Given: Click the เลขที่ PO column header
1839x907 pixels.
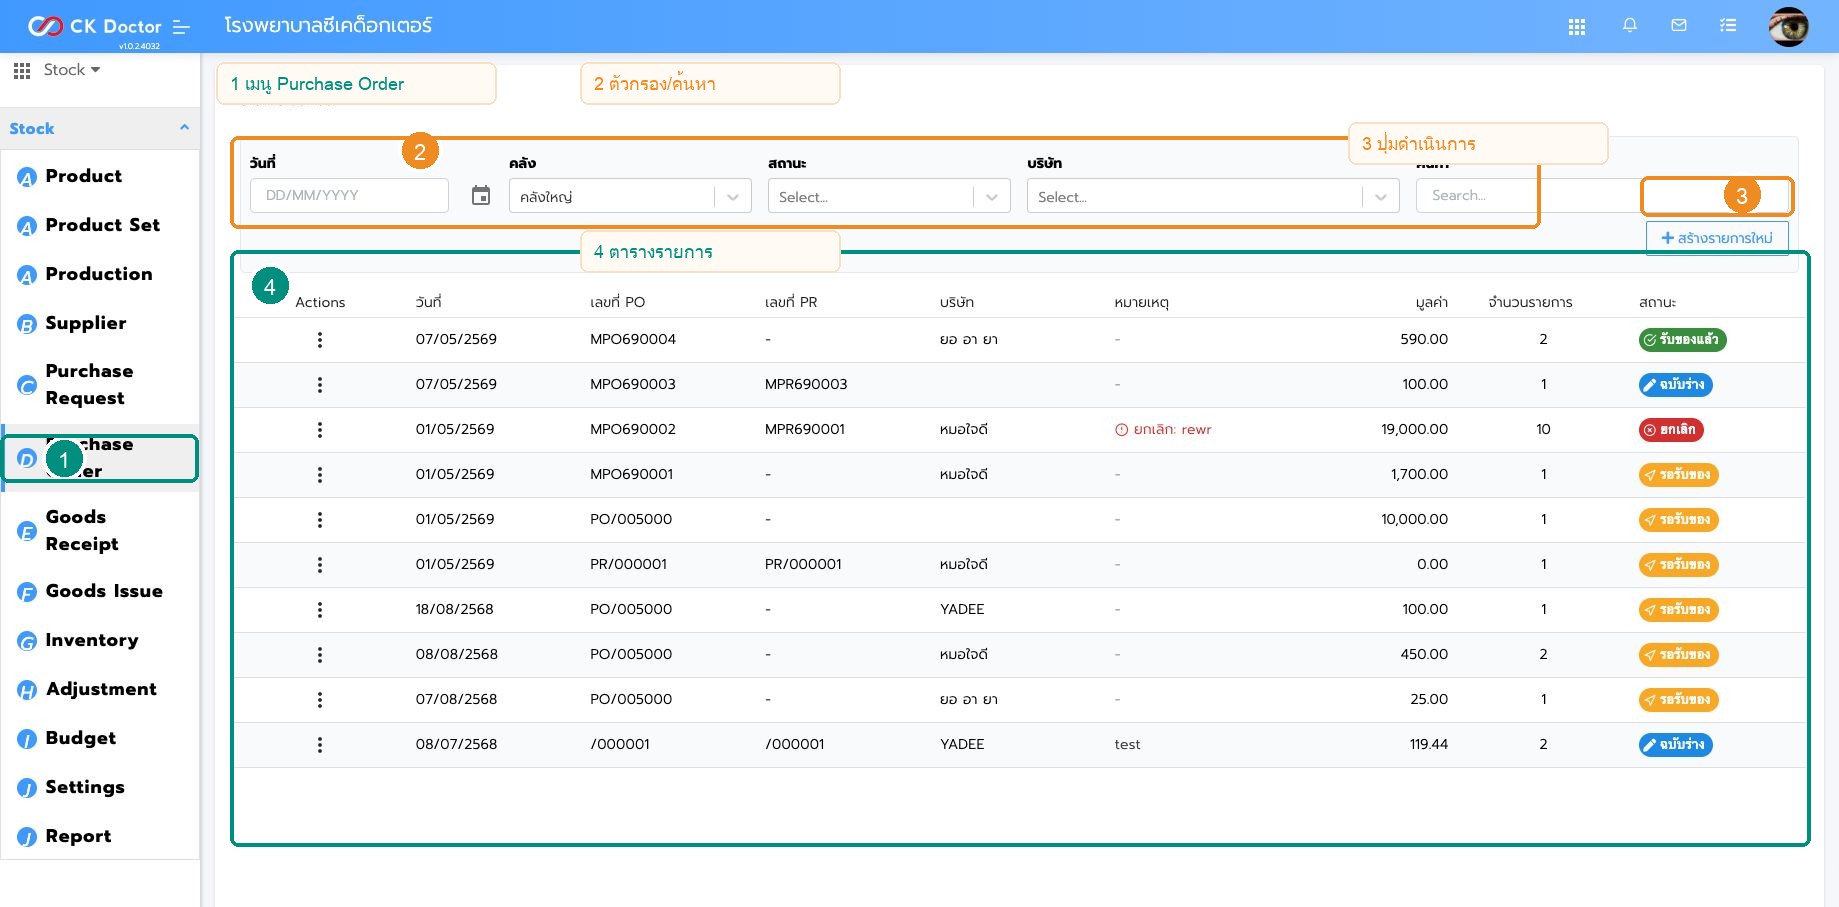Looking at the screenshot, I should (x=617, y=302).
